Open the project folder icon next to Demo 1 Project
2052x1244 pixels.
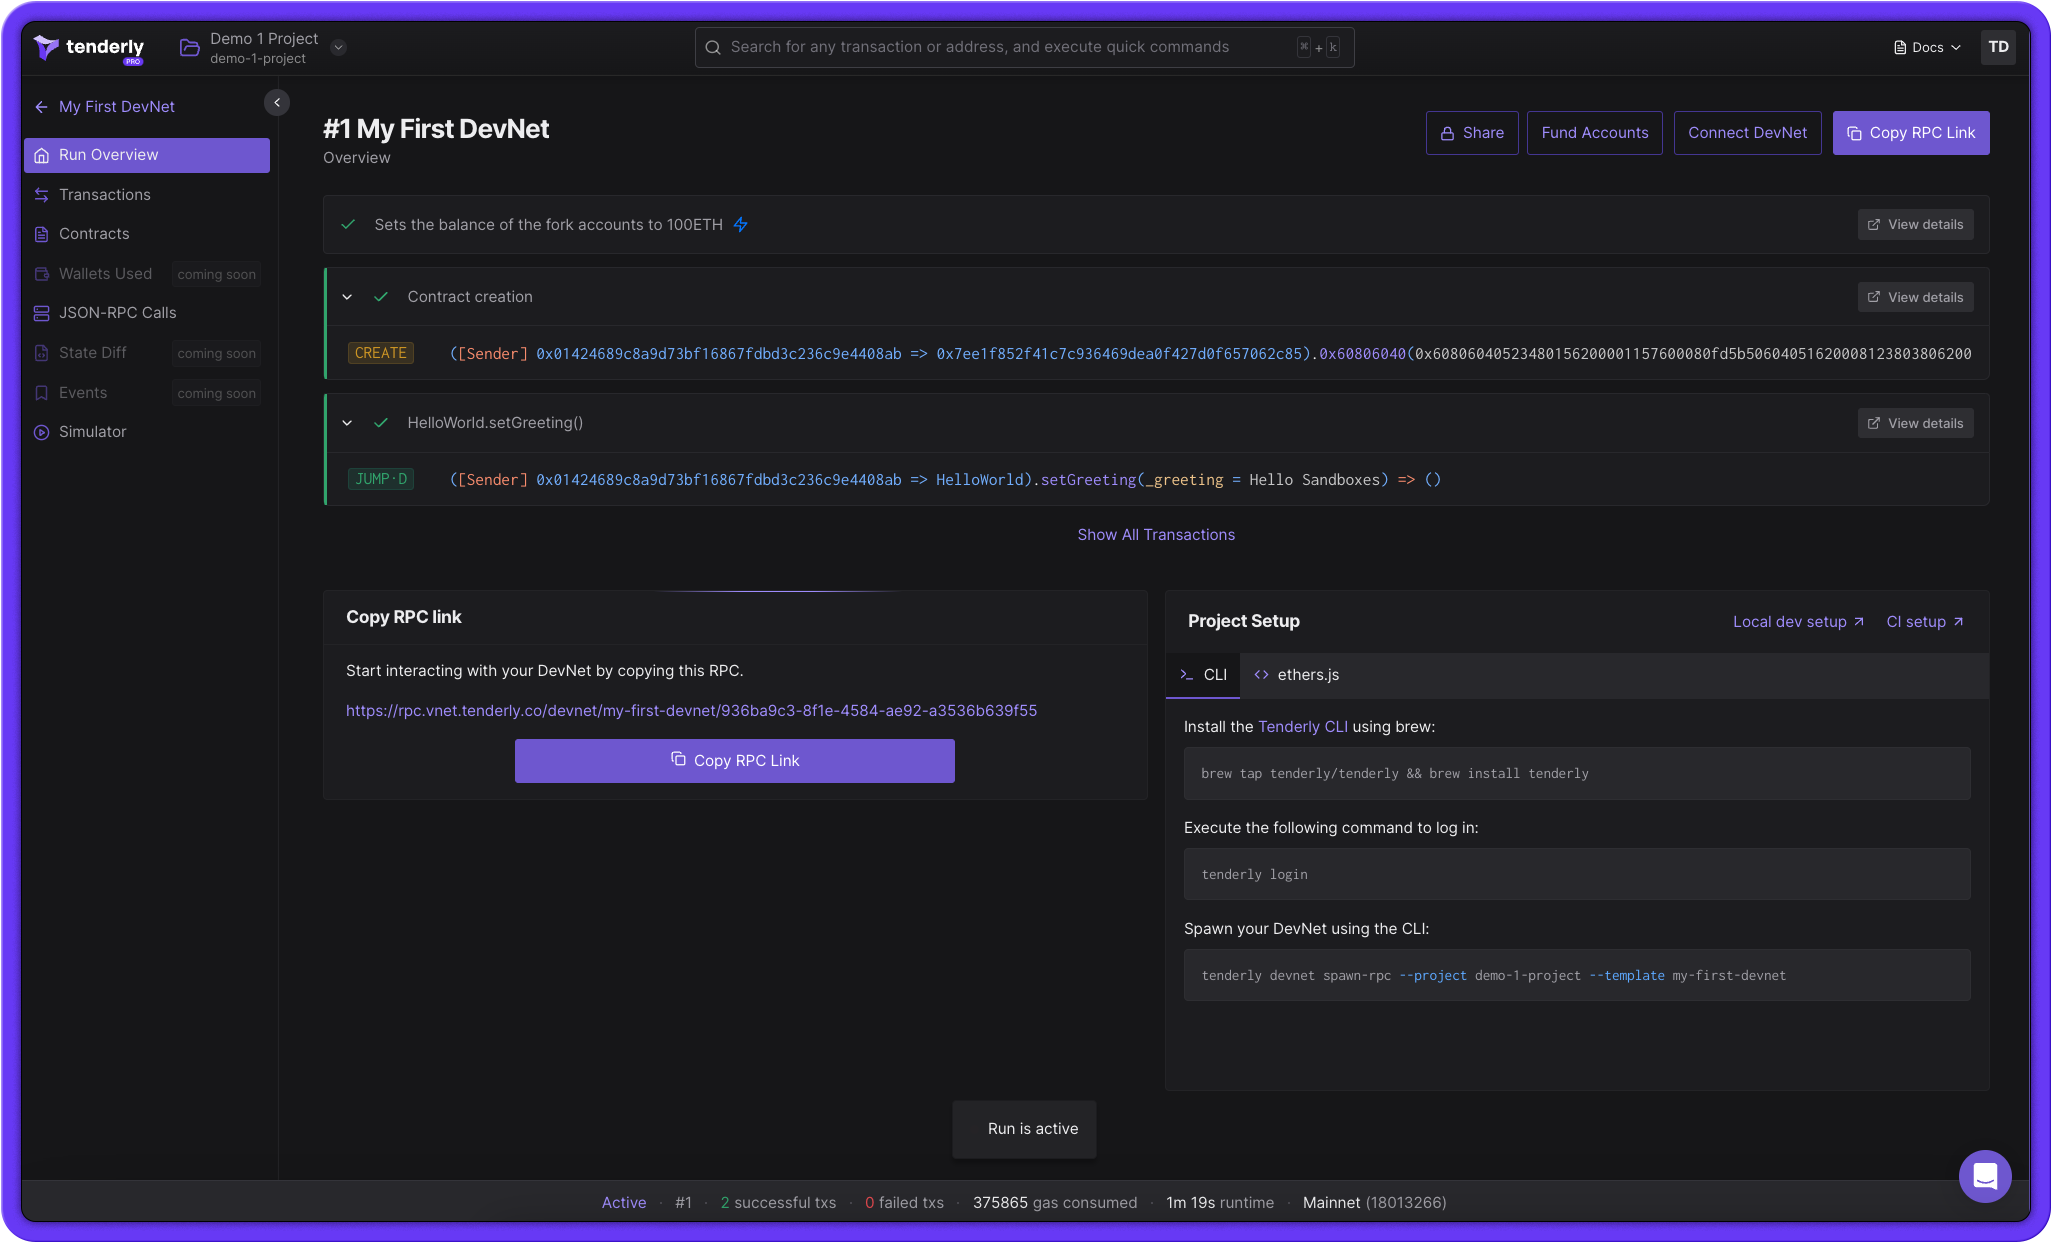pos(189,46)
